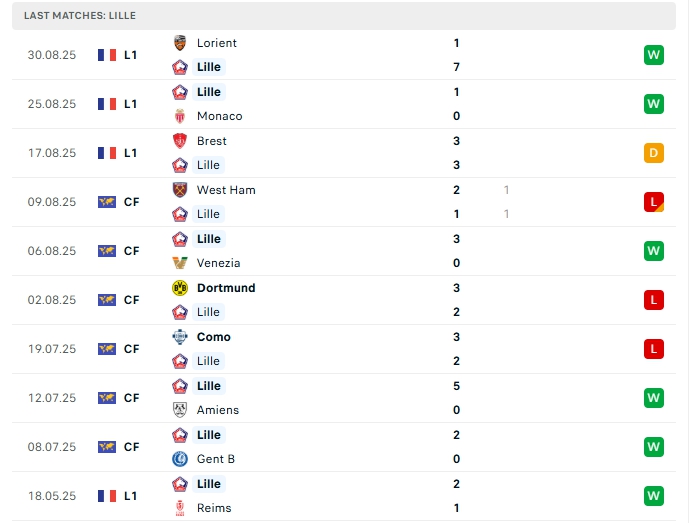Click the Reims team crest icon

tap(180, 508)
